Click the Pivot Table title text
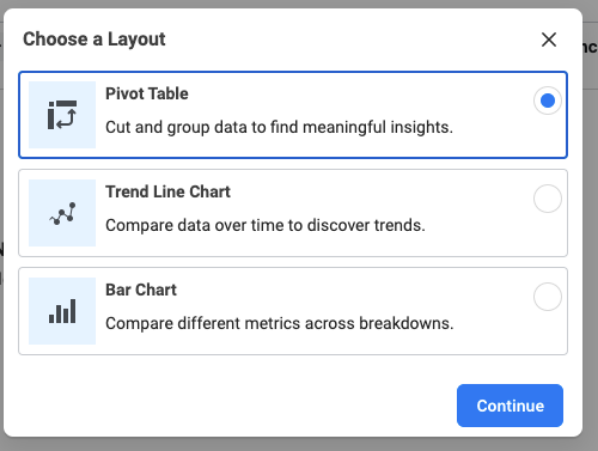Screen dimensions: 598x451 coord(147,94)
